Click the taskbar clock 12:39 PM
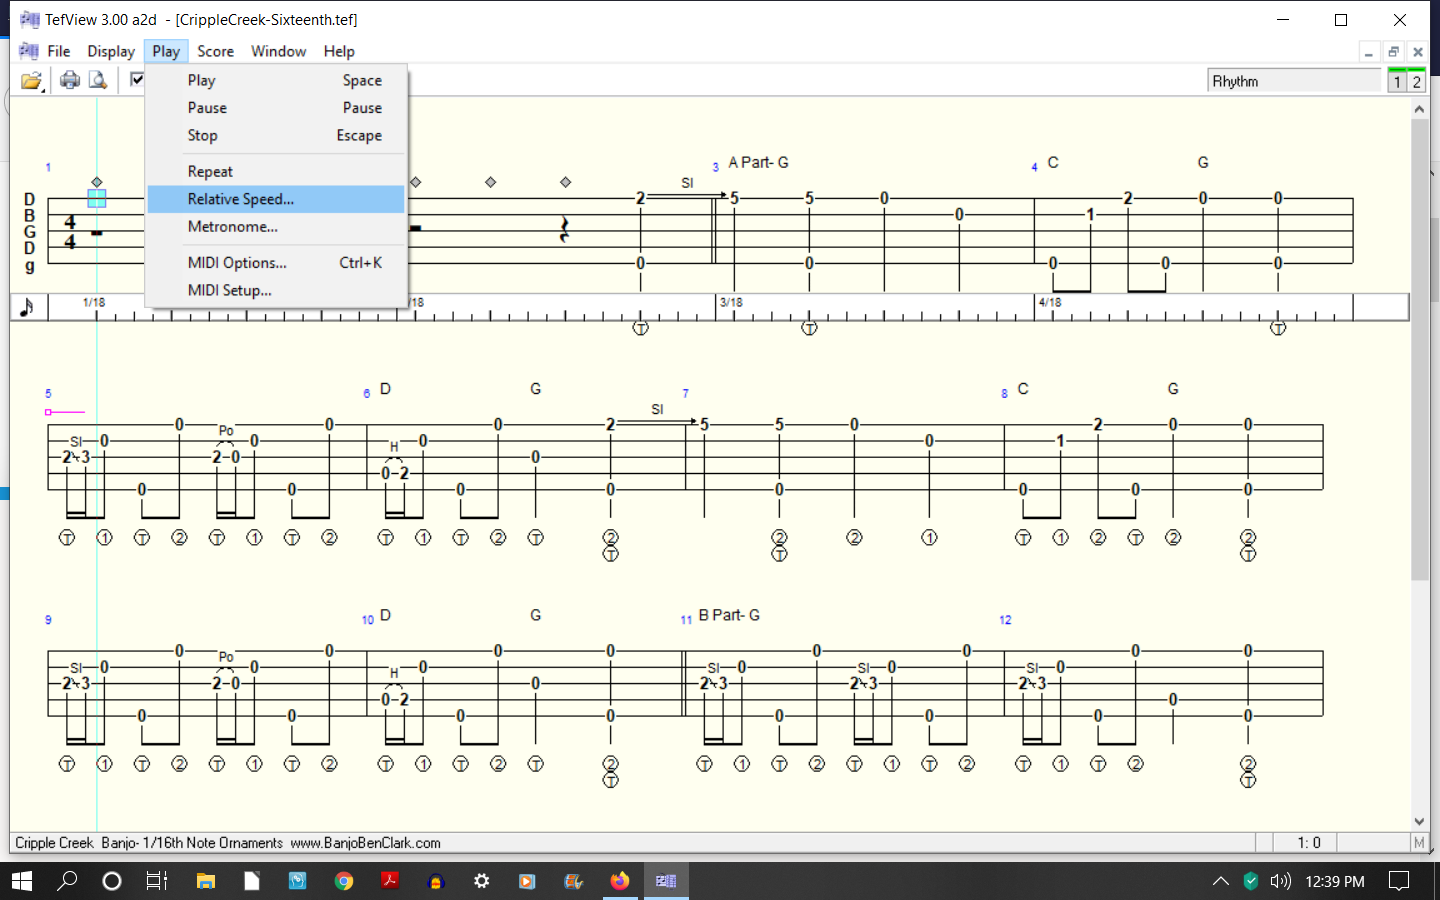This screenshot has height=900, width=1440. pos(1335,881)
